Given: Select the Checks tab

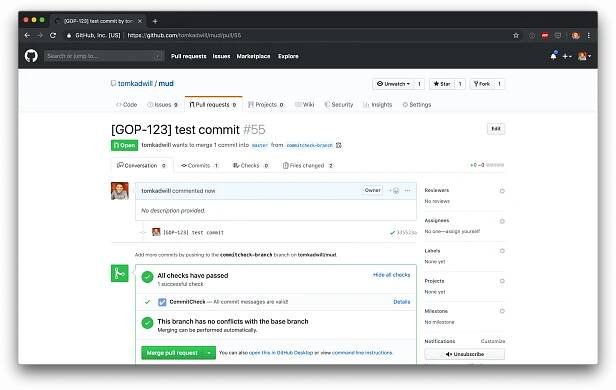Looking at the screenshot, I should [250, 165].
